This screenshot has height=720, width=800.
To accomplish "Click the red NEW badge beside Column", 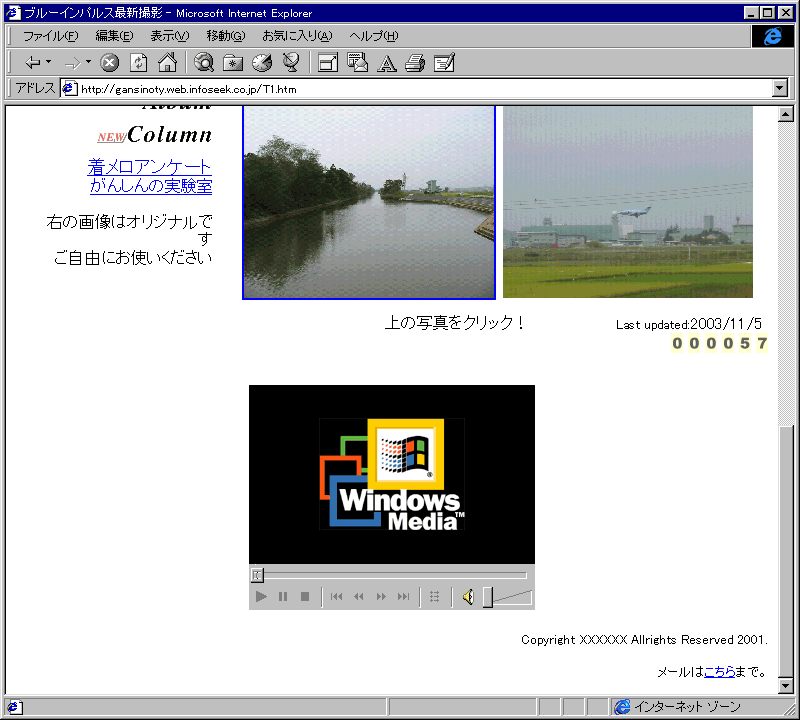I will point(111,137).
